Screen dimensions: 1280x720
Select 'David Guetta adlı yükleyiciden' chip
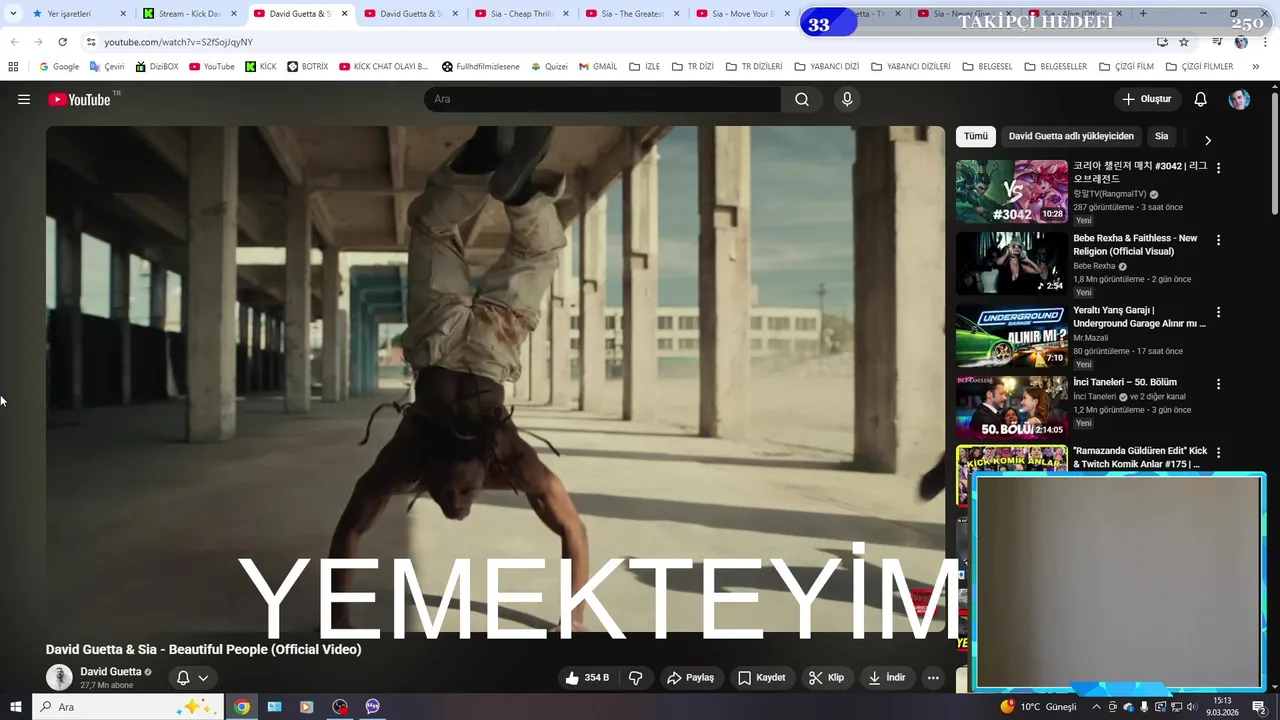1071,136
